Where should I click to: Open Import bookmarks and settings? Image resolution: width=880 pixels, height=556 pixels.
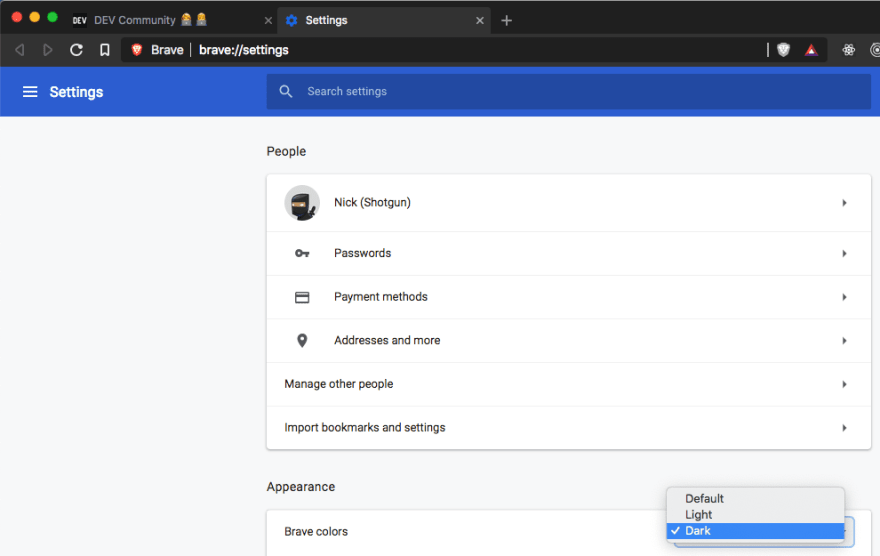pos(569,428)
